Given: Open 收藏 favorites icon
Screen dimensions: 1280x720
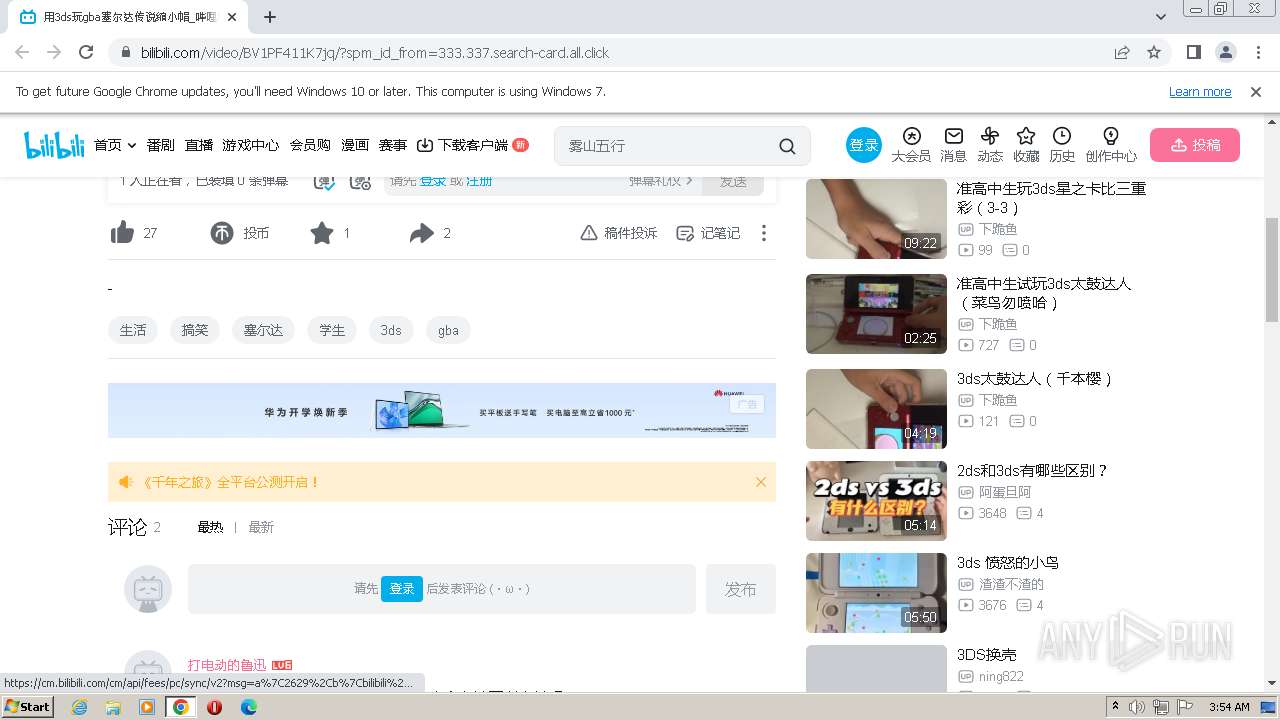Looking at the screenshot, I should click(x=1026, y=145).
